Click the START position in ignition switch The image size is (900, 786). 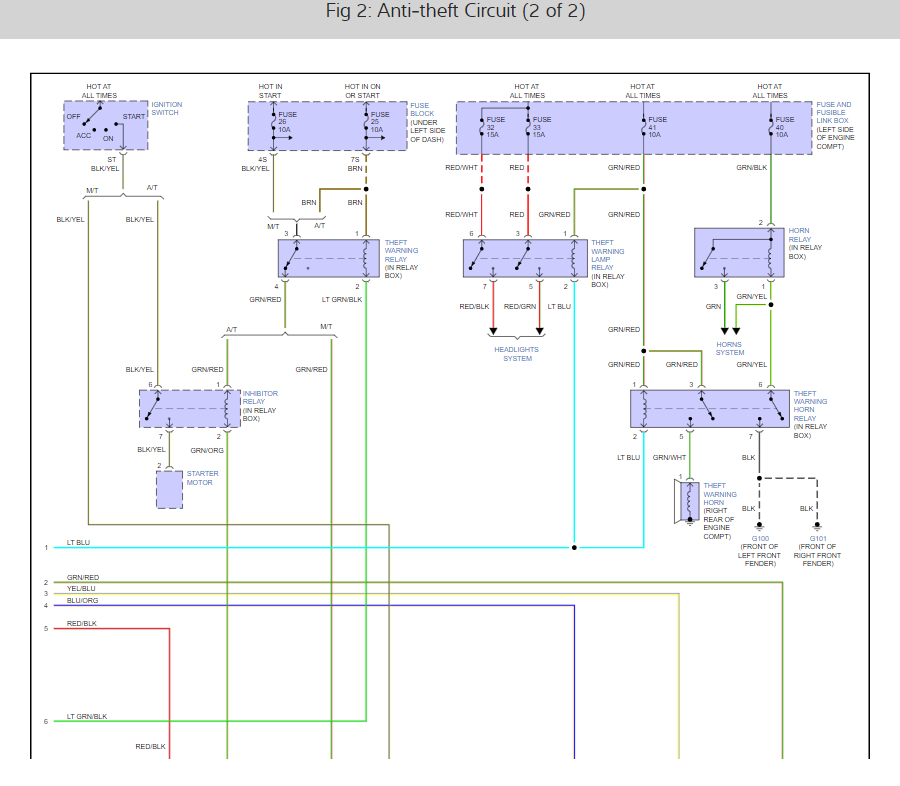(x=134, y=117)
